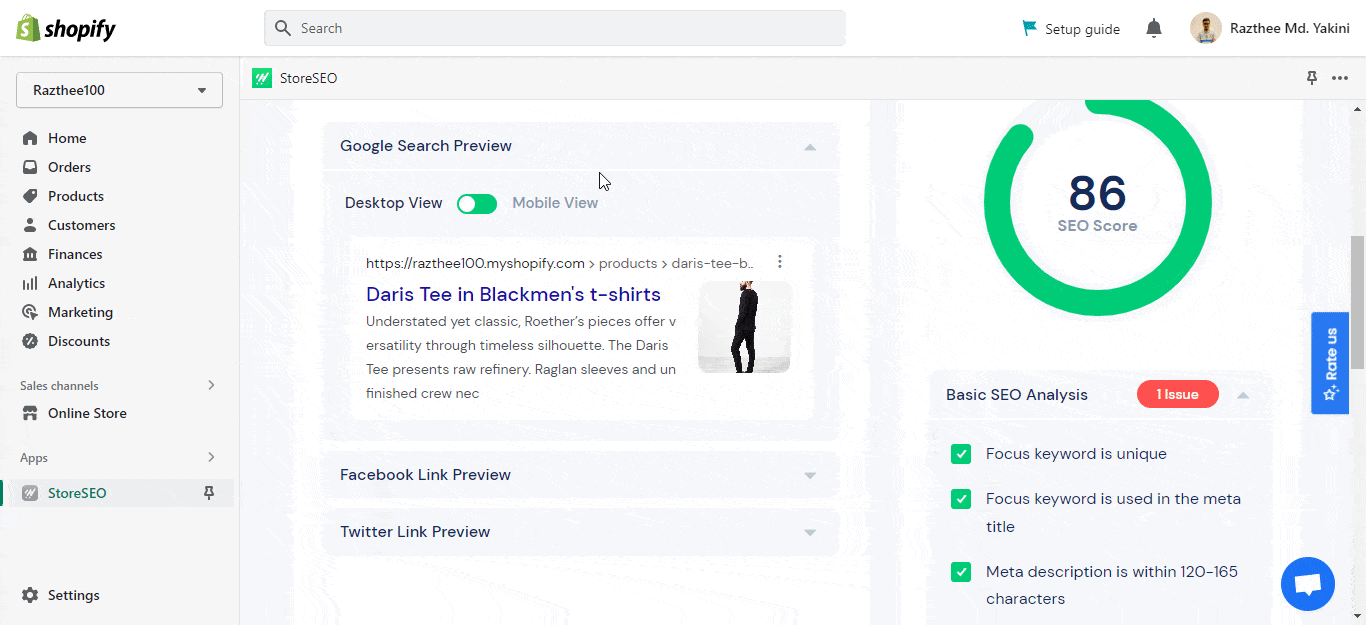Screen dimensions: 1366x625
Task: Expand the Twitter Link Preview section
Action: coord(810,533)
